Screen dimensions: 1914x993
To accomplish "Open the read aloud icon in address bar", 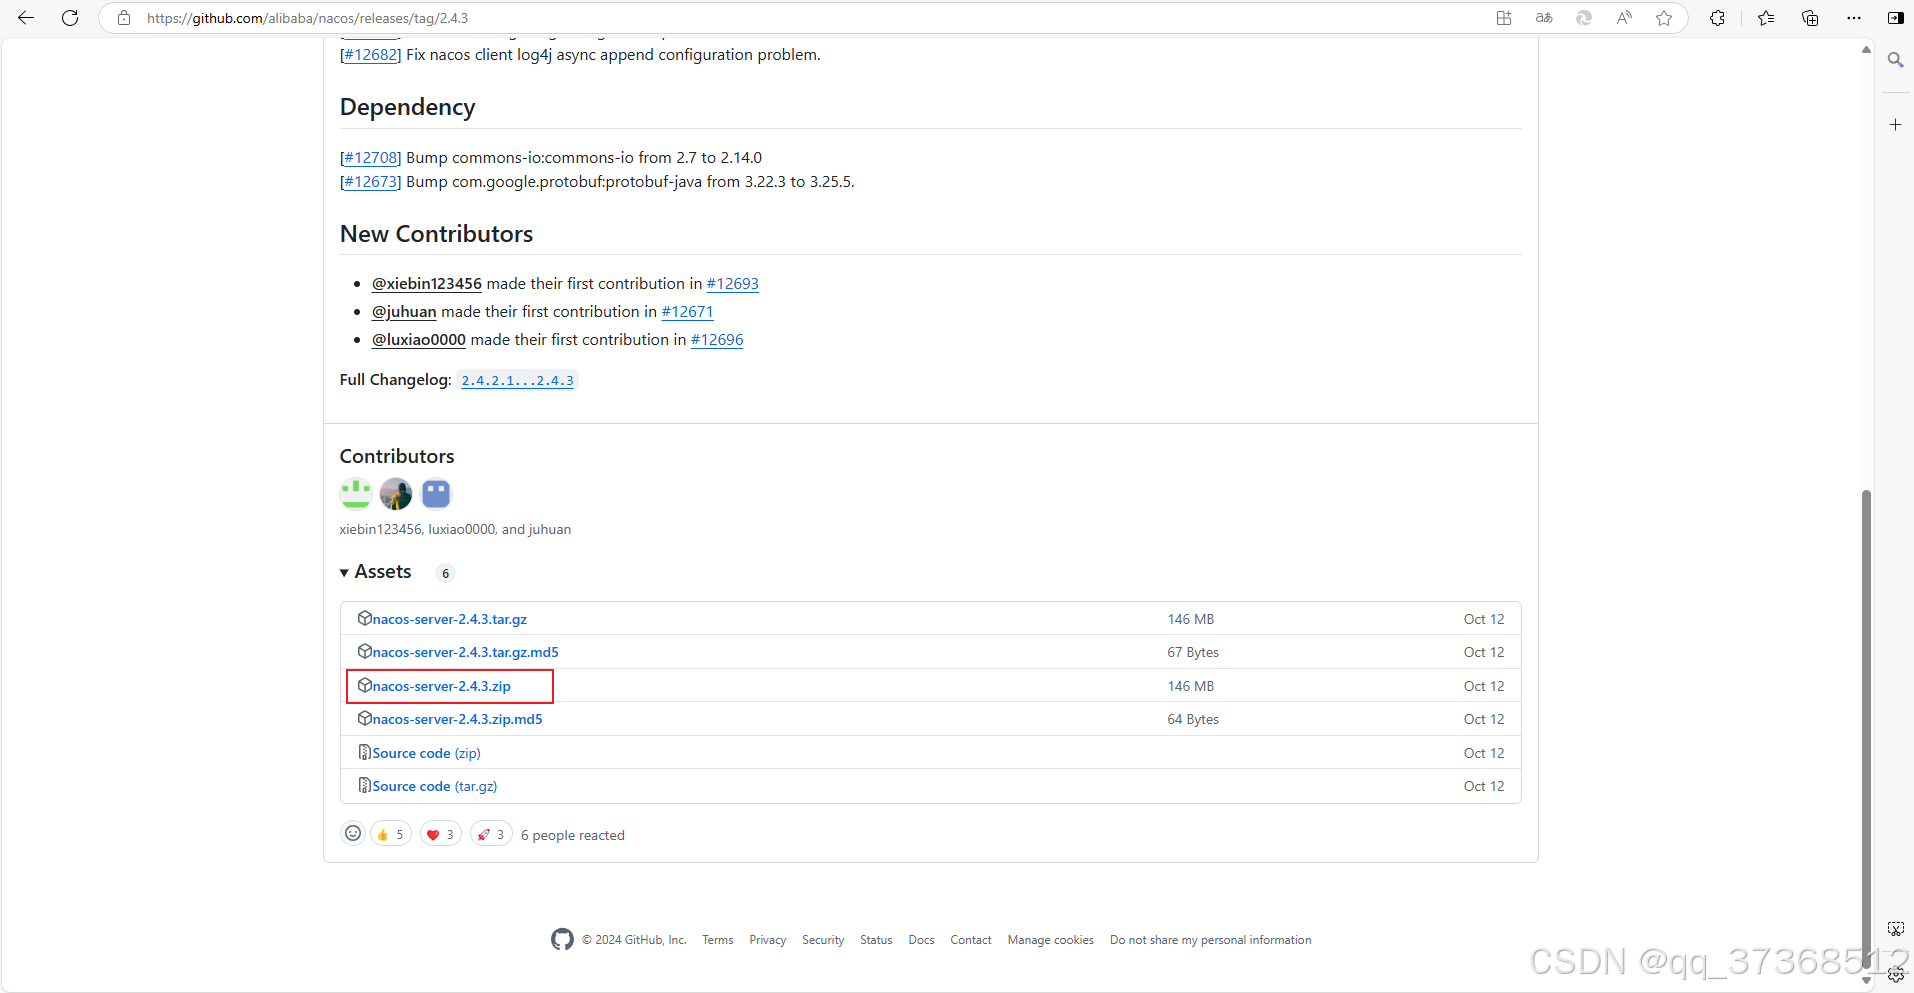I will point(1624,18).
